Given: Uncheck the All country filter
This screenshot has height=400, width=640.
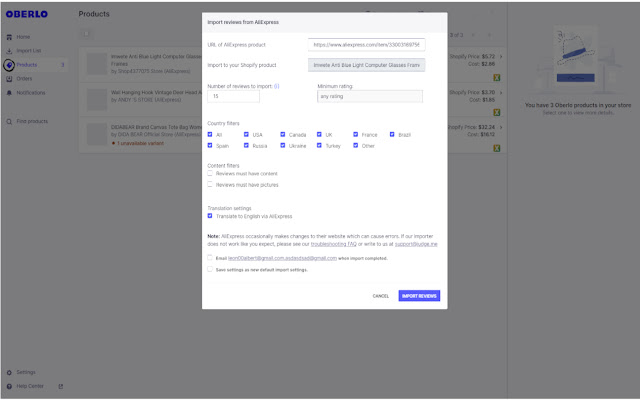Looking at the screenshot, I should [210, 135].
